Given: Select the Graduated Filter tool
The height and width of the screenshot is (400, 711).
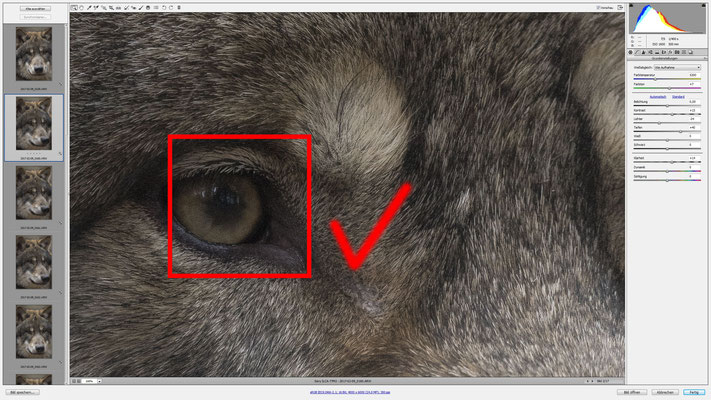Looking at the screenshot, I should (x=148, y=8).
